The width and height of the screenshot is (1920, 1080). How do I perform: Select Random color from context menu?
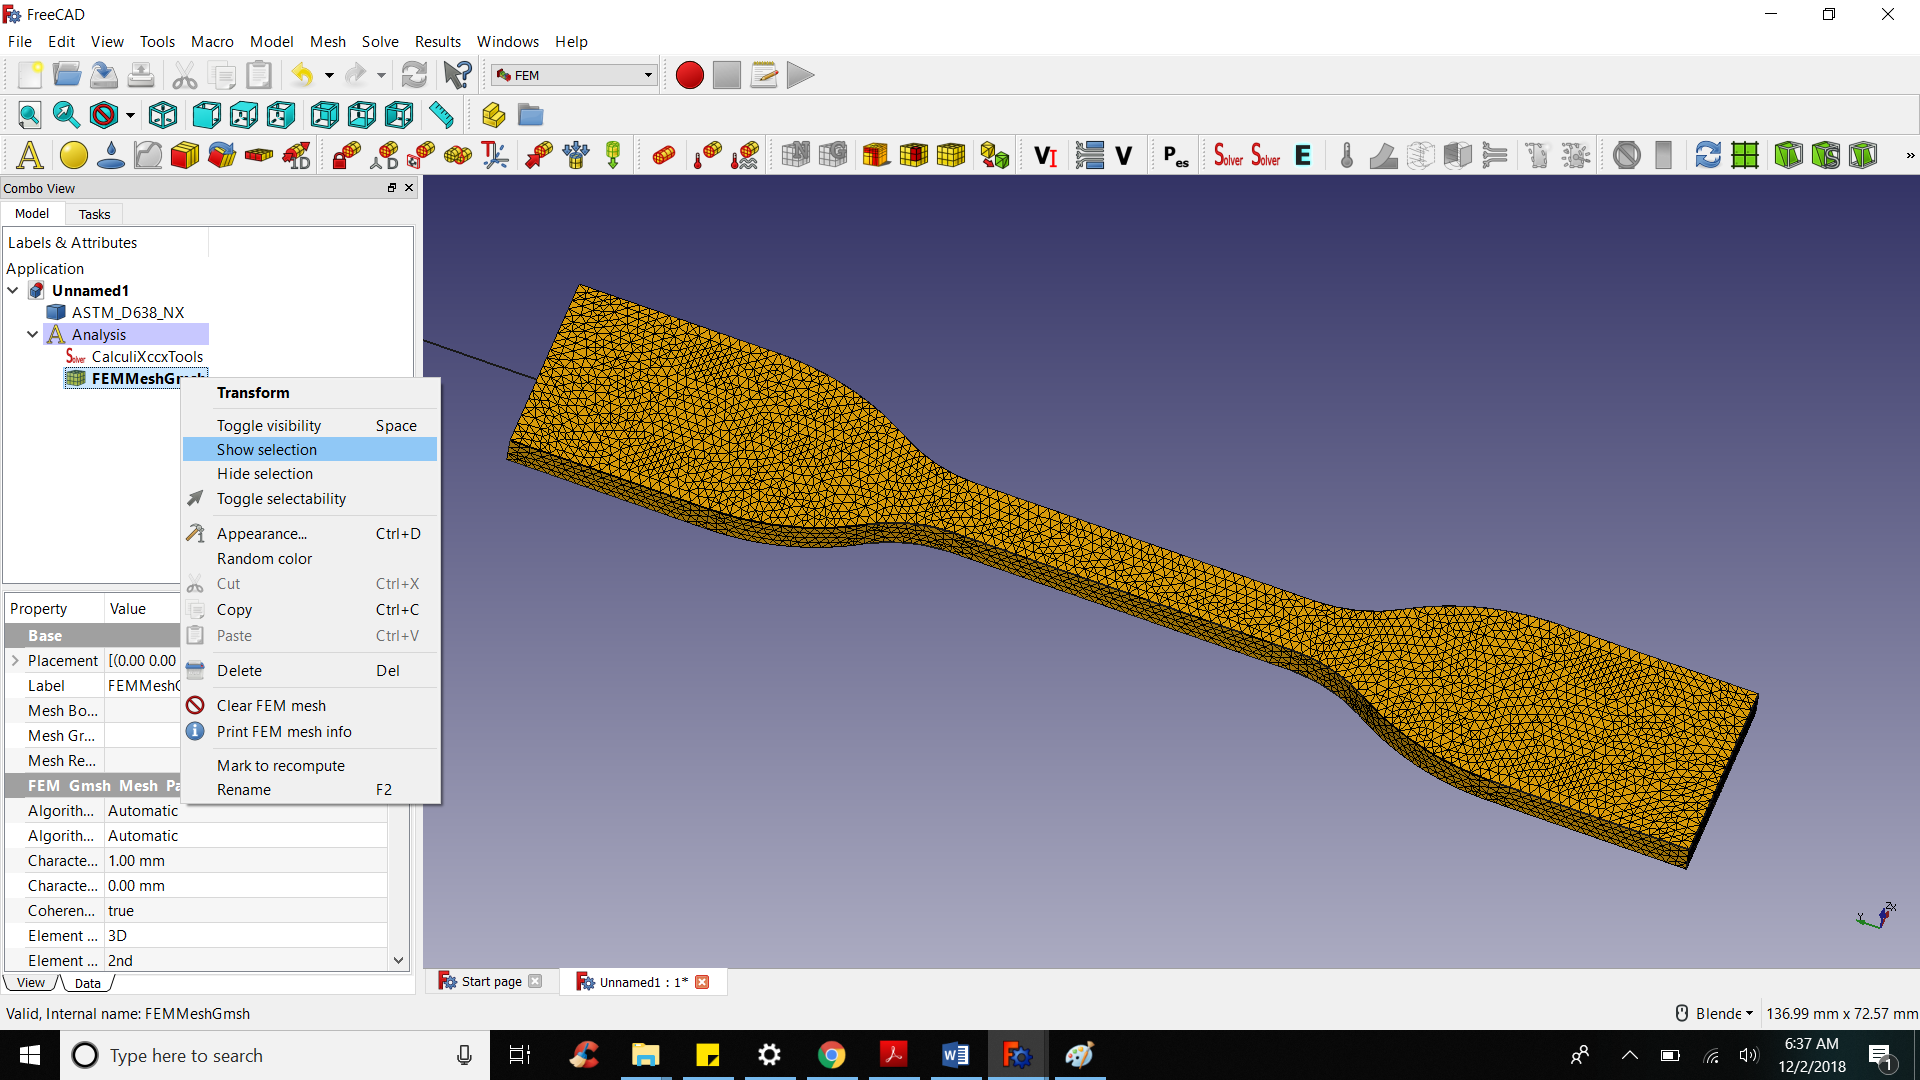(264, 558)
